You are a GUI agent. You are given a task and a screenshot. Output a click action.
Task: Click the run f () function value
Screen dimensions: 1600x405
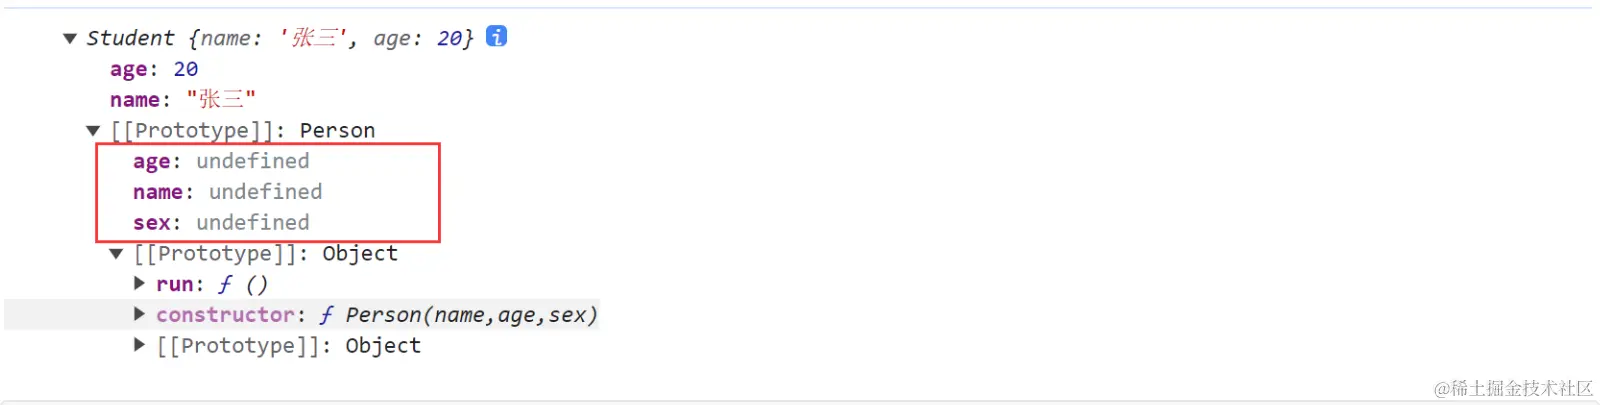tap(243, 284)
